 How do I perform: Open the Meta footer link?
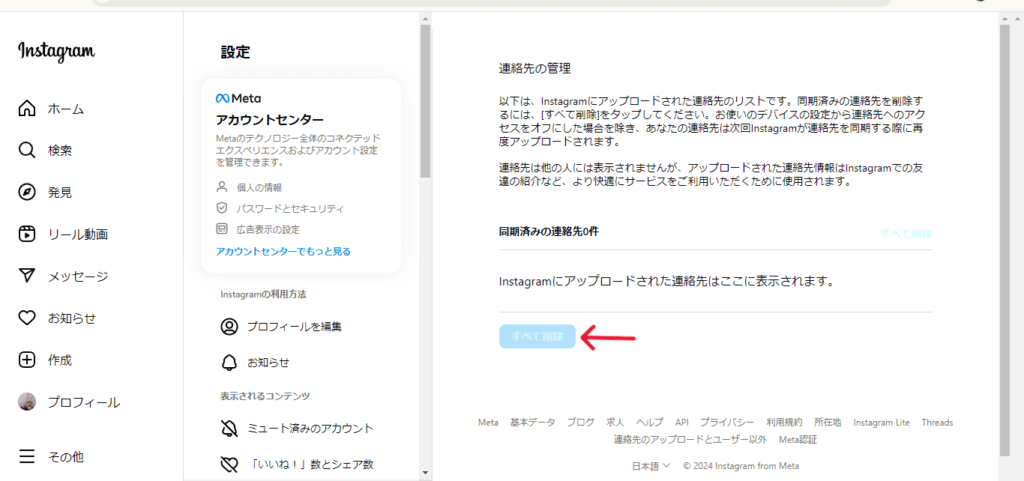(488, 422)
